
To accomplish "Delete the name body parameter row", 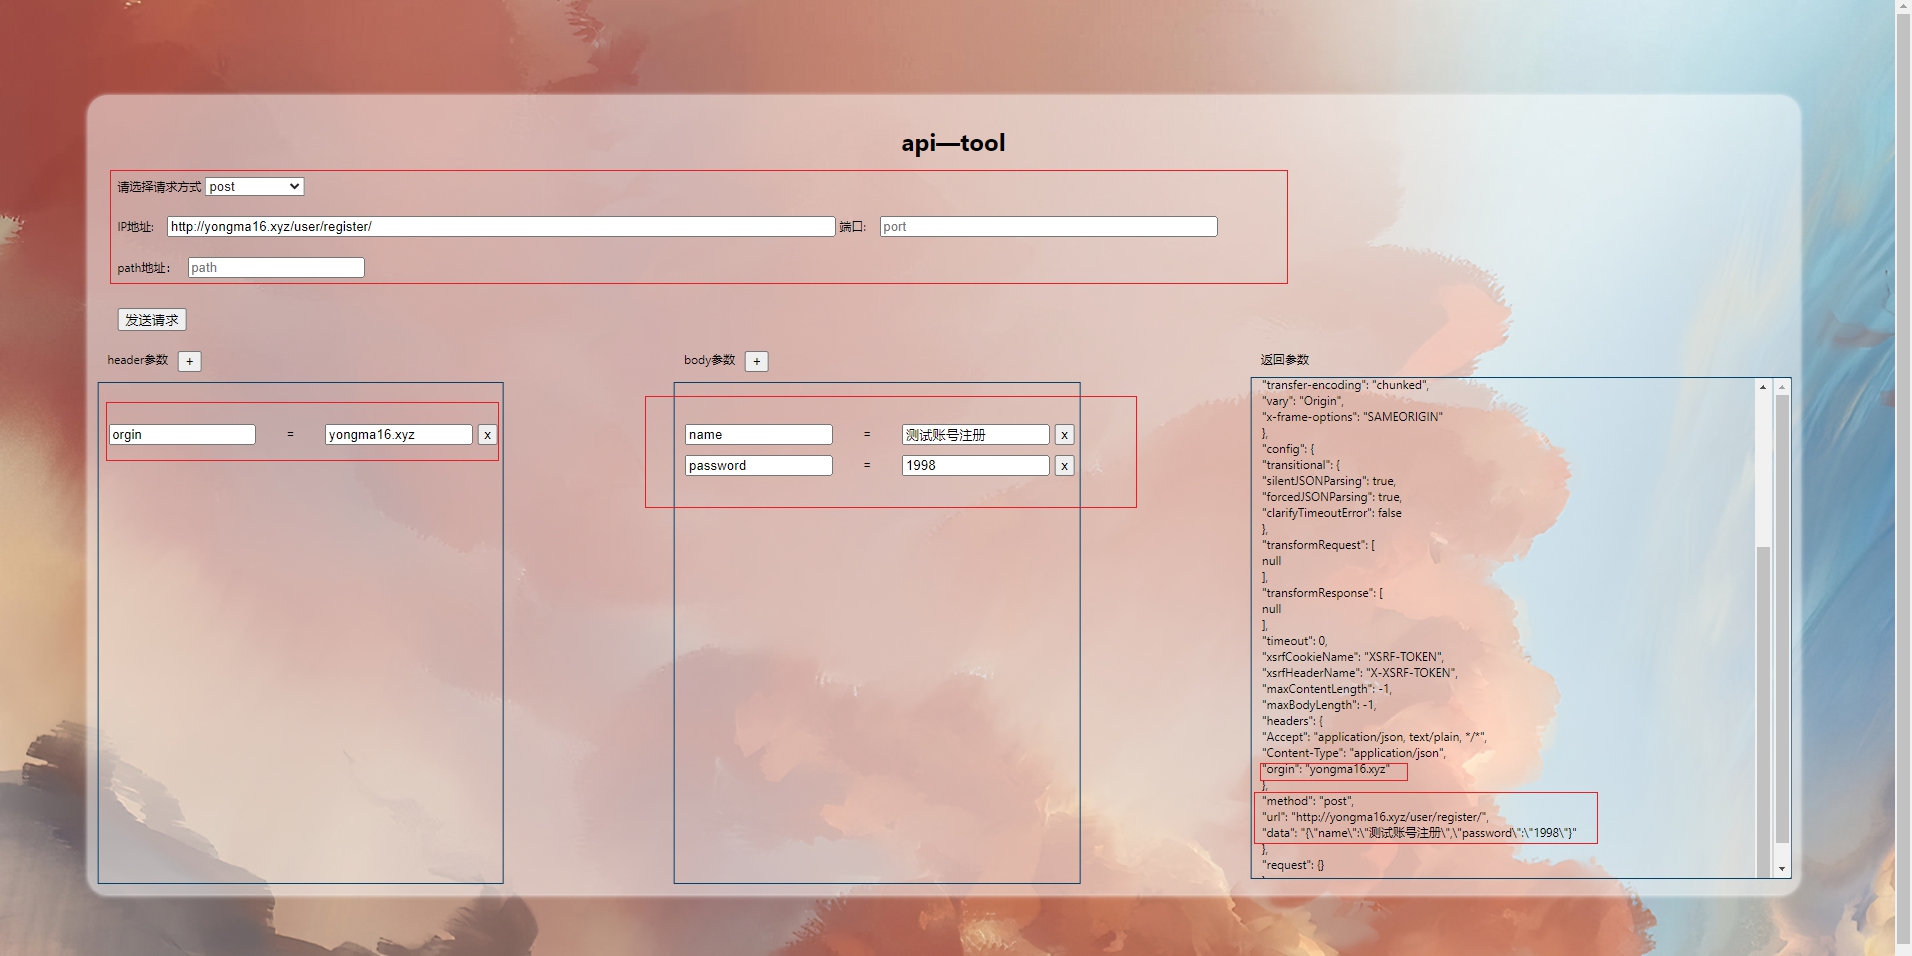I will [x=1064, y=435].
